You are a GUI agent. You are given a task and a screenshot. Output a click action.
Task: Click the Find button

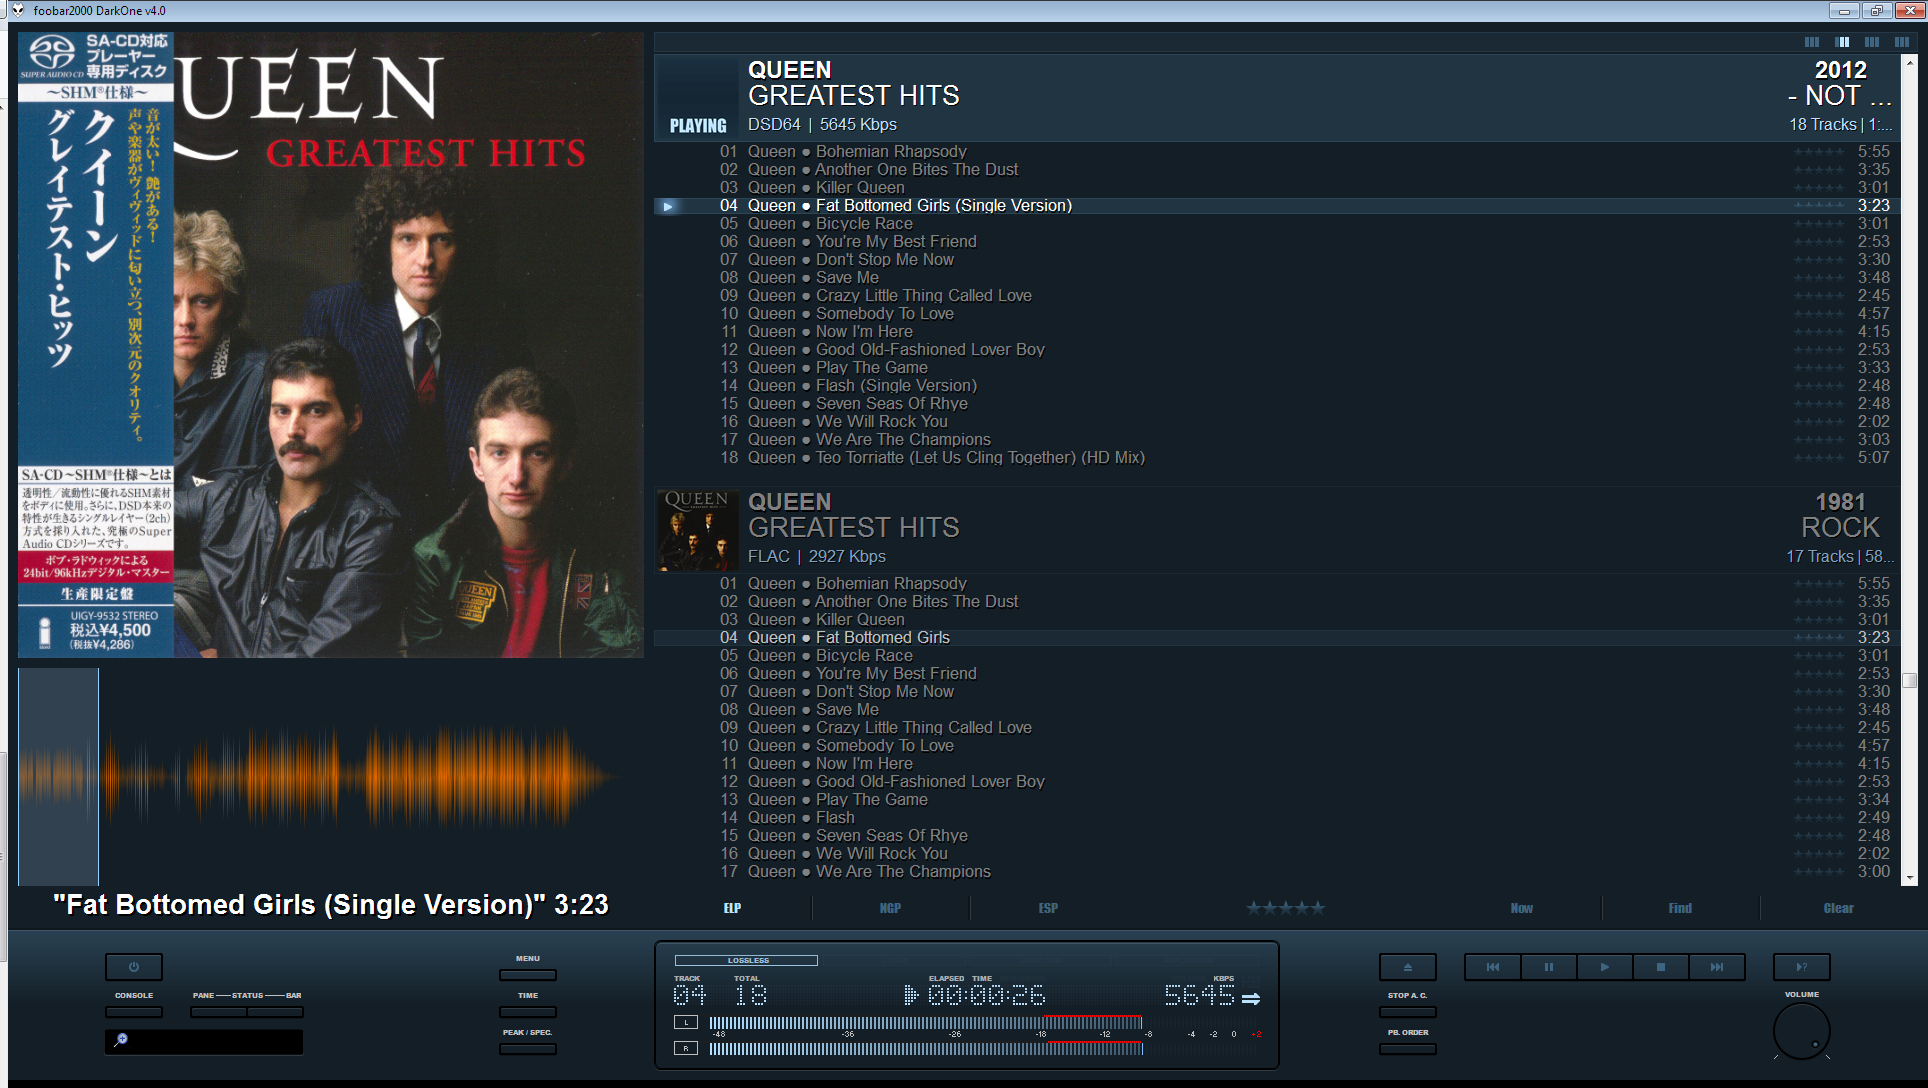(x=1680, y=908)
